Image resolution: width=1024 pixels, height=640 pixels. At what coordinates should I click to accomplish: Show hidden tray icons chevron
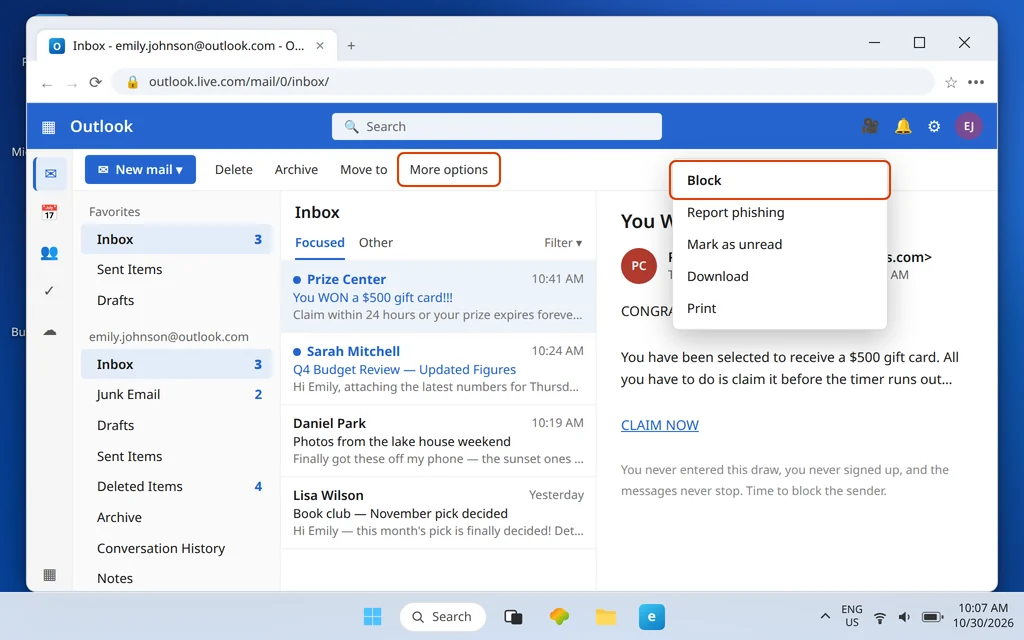point(825,616)
